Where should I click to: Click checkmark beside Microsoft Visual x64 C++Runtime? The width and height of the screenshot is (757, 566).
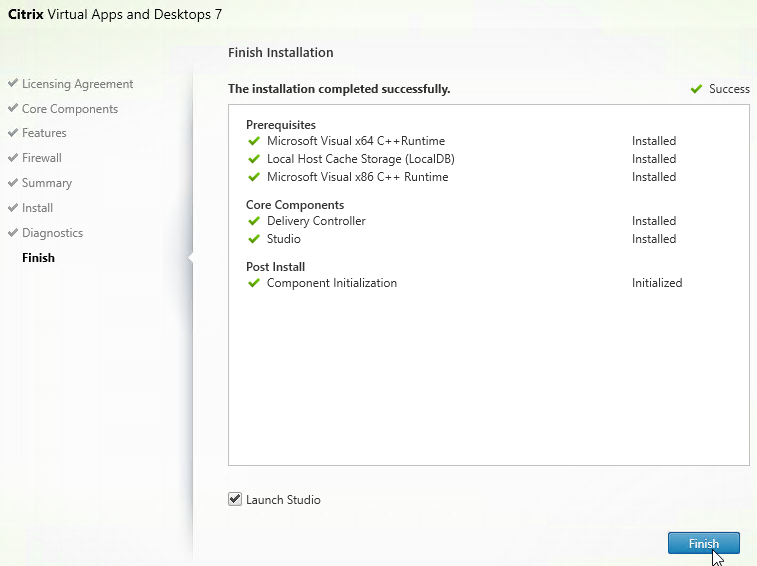coord(254,141)
